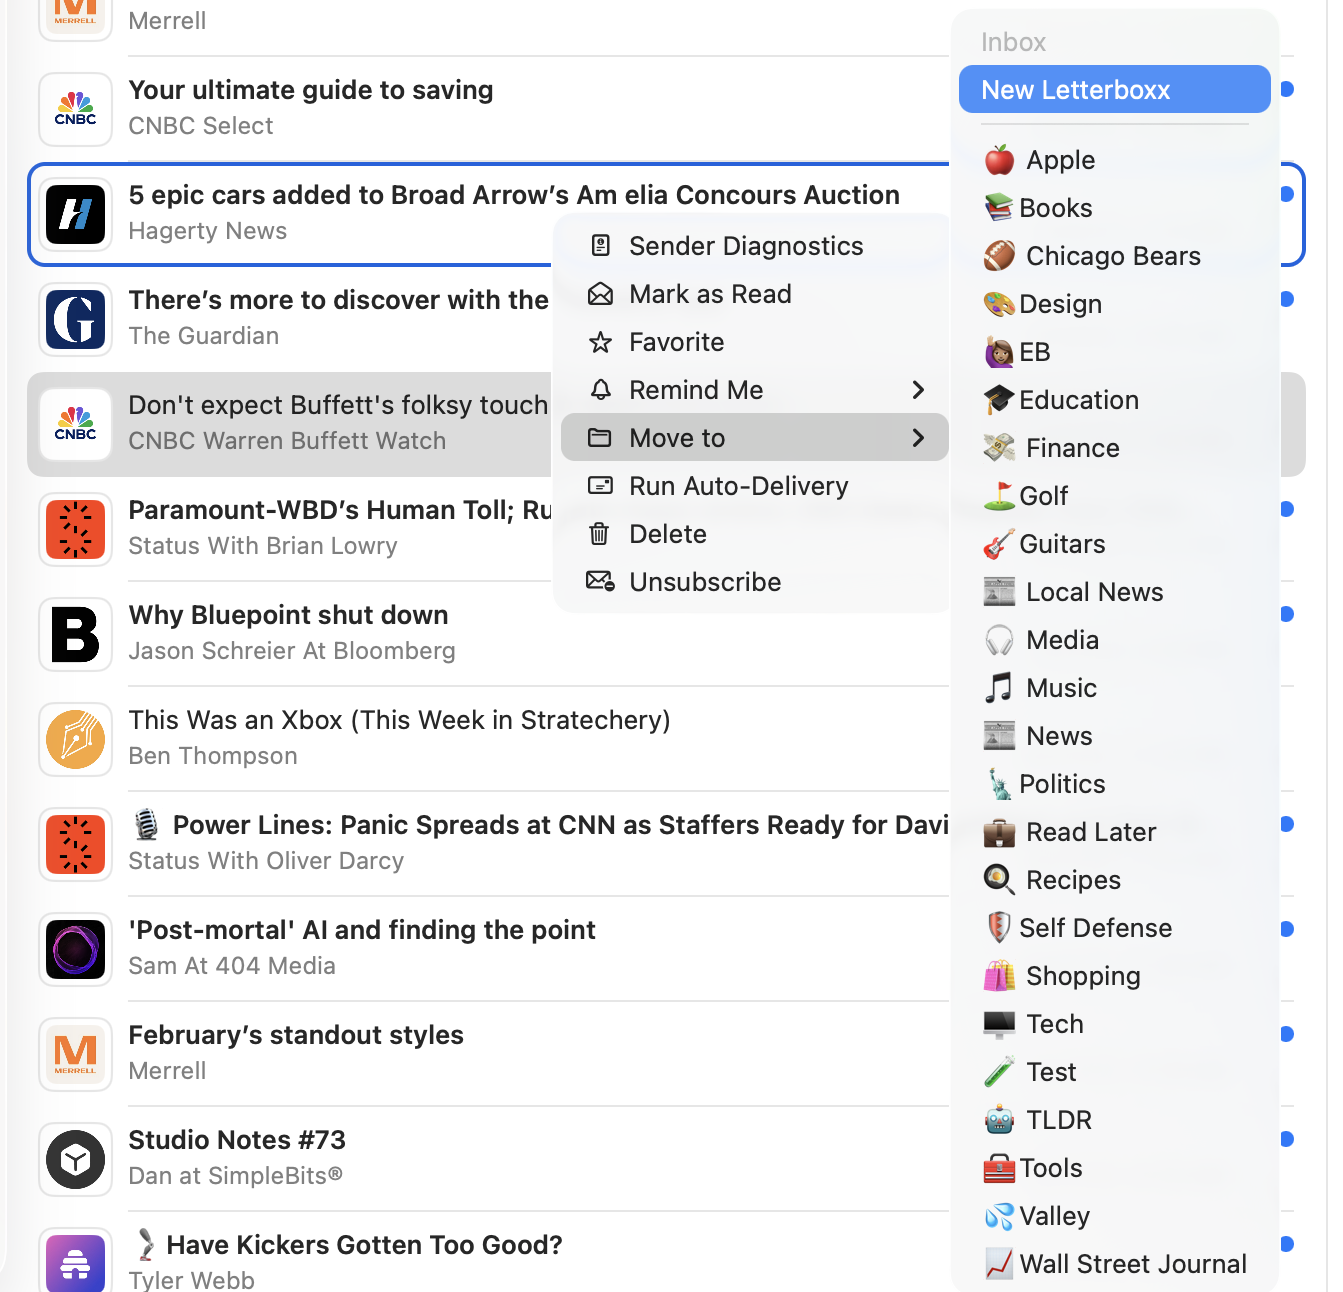
Task: Click the 404 Media sender icon
Action: click(x=75, y=950)
